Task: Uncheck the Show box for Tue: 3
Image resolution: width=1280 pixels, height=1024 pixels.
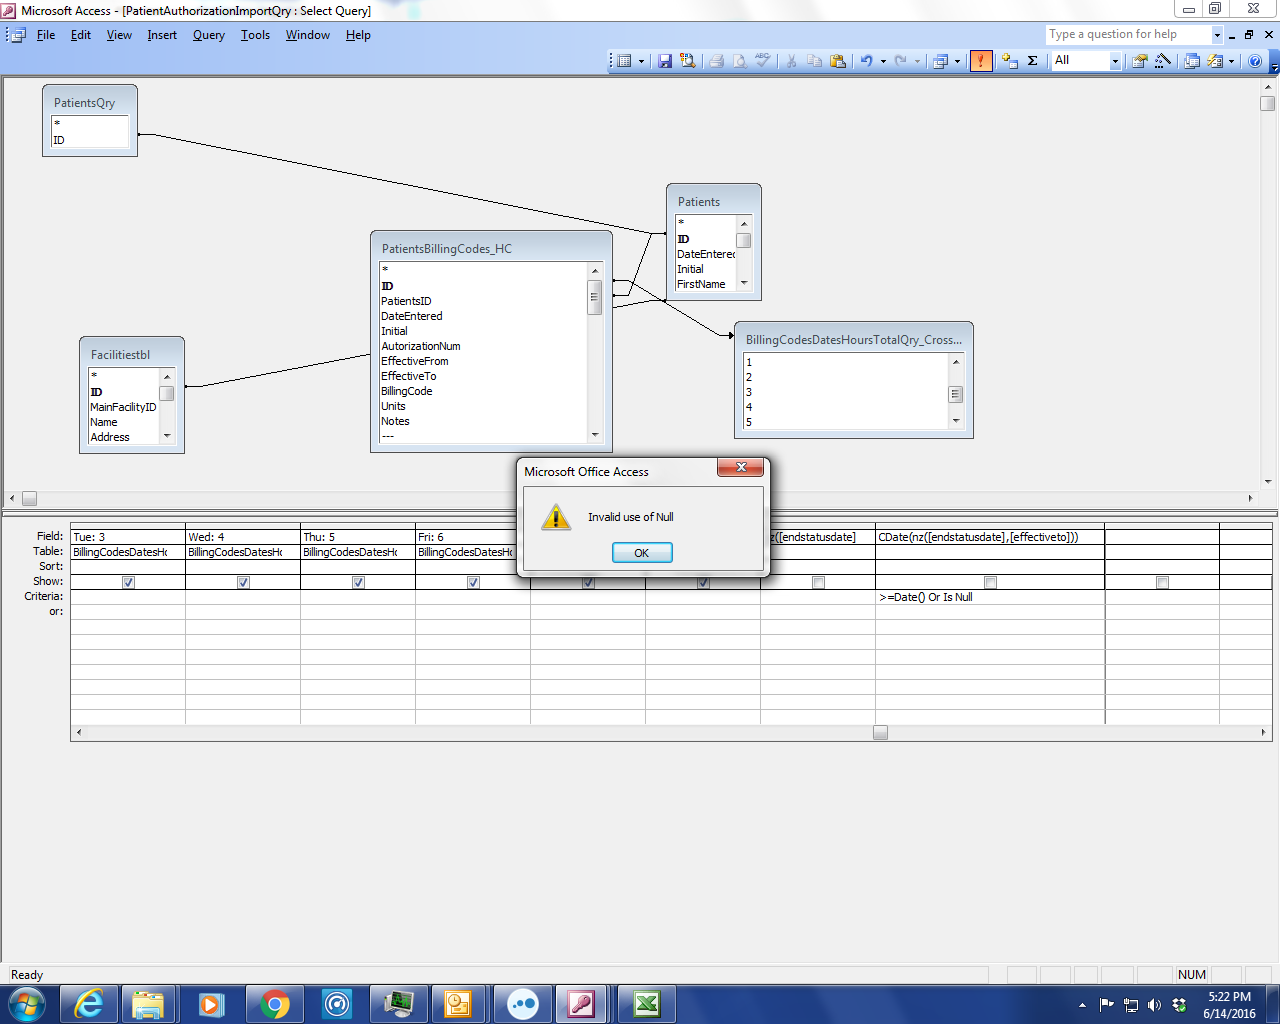Action: [x=128, y=582]
